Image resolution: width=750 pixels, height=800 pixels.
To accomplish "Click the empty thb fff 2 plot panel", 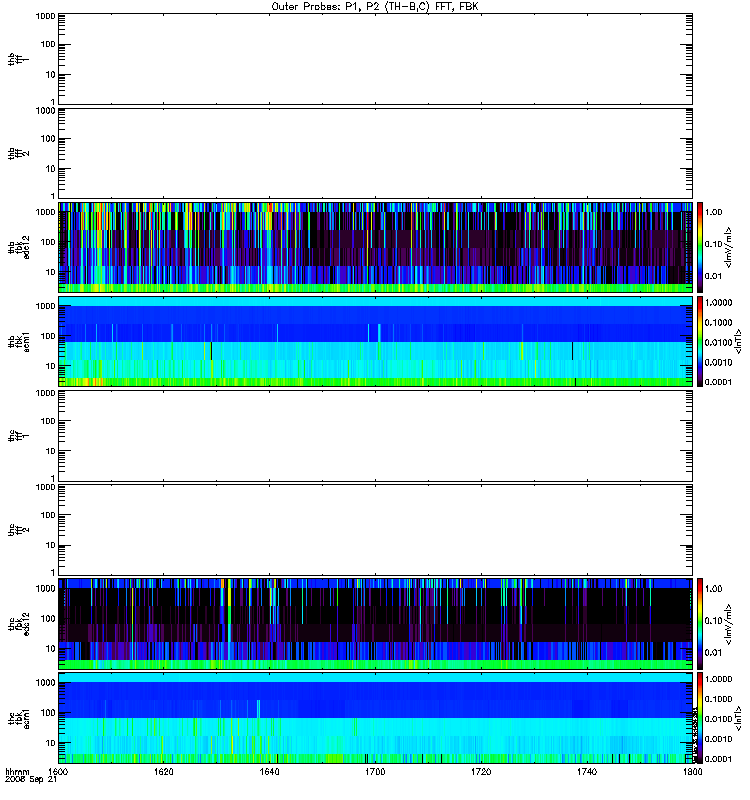I will 376,154.
